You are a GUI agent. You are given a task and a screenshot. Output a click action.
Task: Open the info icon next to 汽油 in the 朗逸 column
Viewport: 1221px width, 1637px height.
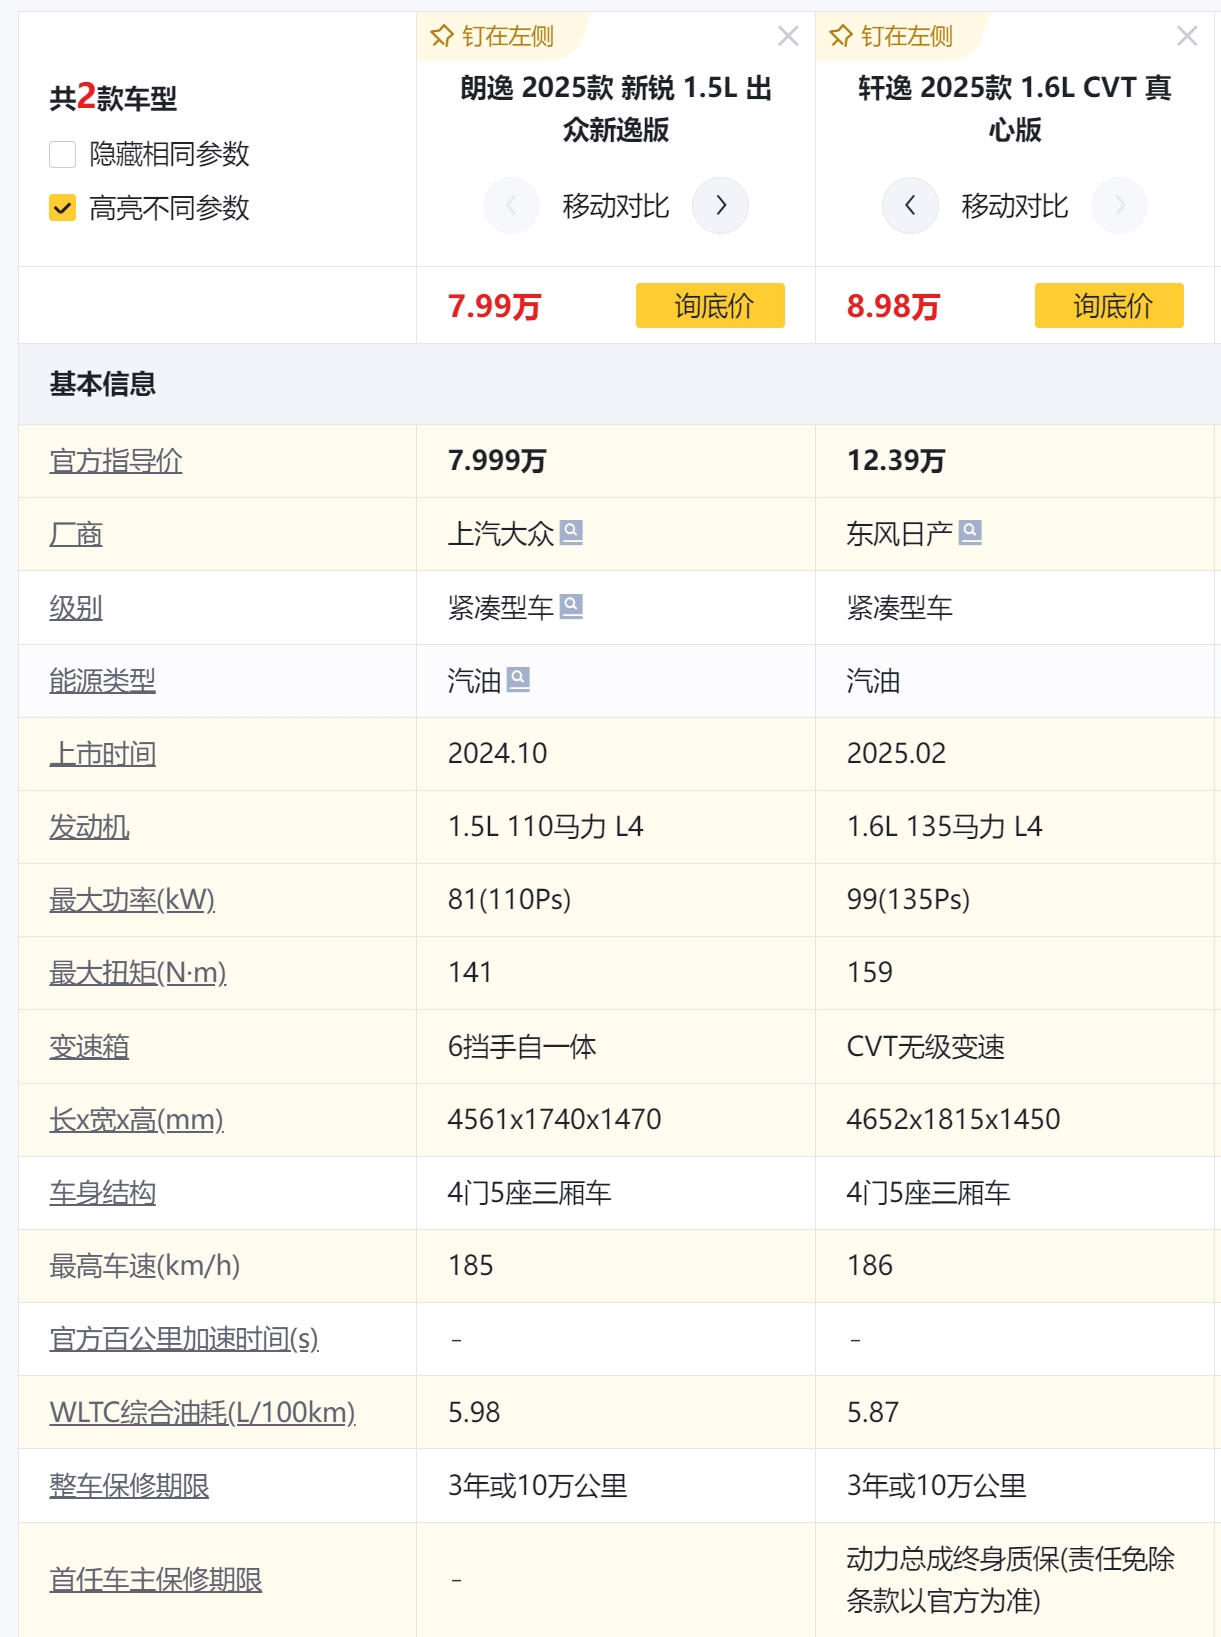tap(518, 680)
